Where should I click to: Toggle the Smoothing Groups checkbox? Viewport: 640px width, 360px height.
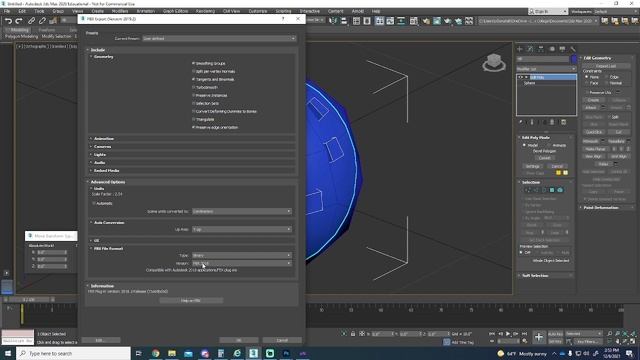click(193, 63)
